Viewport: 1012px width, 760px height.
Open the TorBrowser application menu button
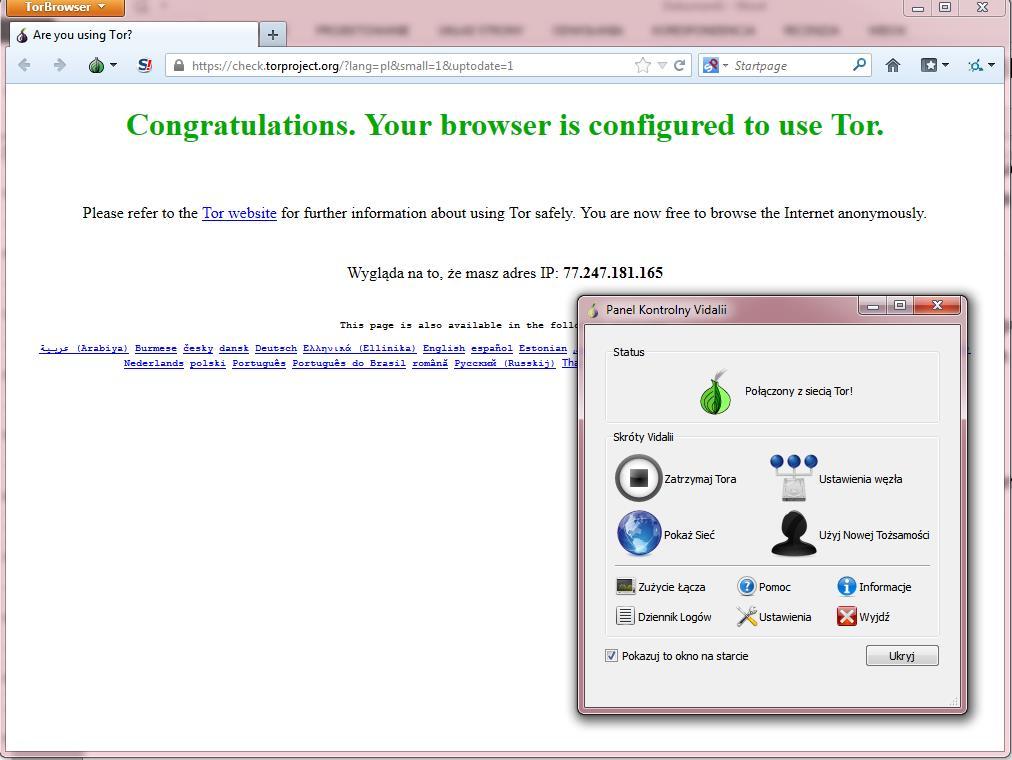pyautogui.click(x=65, y=8)
